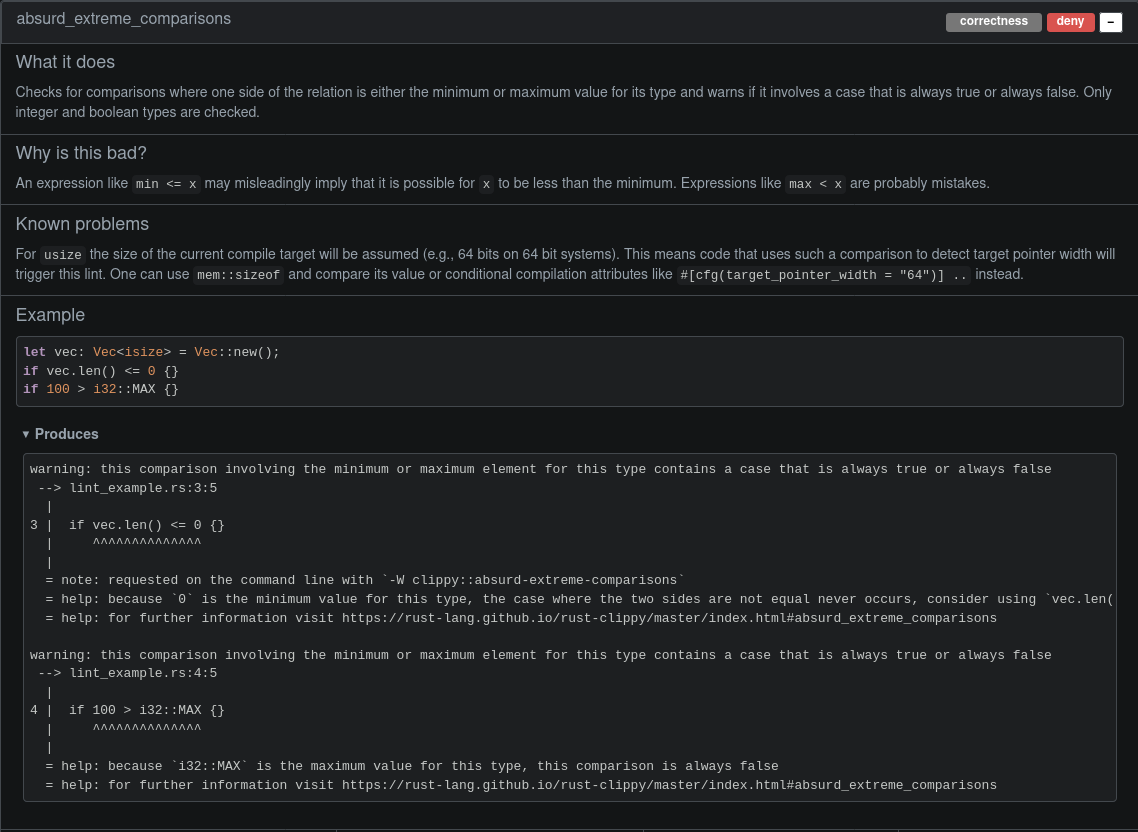Screen dimensions: 1138x832
Task: Click the Produces disclosure triangle
Action: point(25,434)
